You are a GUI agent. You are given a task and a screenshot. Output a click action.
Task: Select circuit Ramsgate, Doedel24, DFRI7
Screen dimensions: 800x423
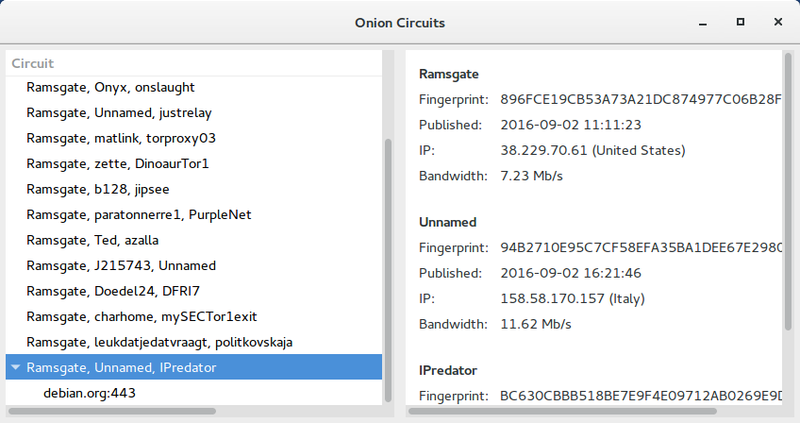click(x=115, y=291)
